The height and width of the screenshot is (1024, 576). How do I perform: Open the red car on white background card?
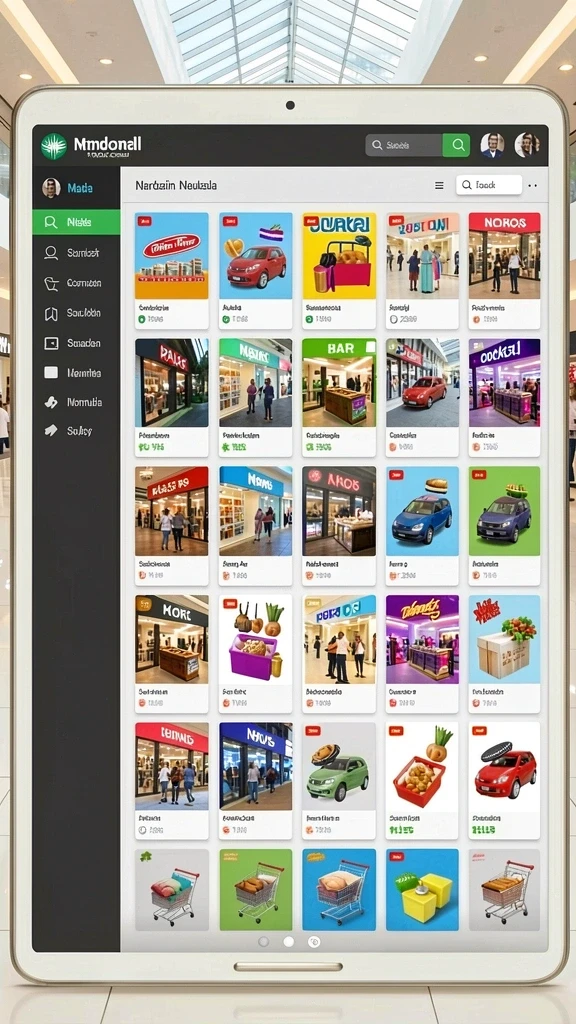(504, 780)
